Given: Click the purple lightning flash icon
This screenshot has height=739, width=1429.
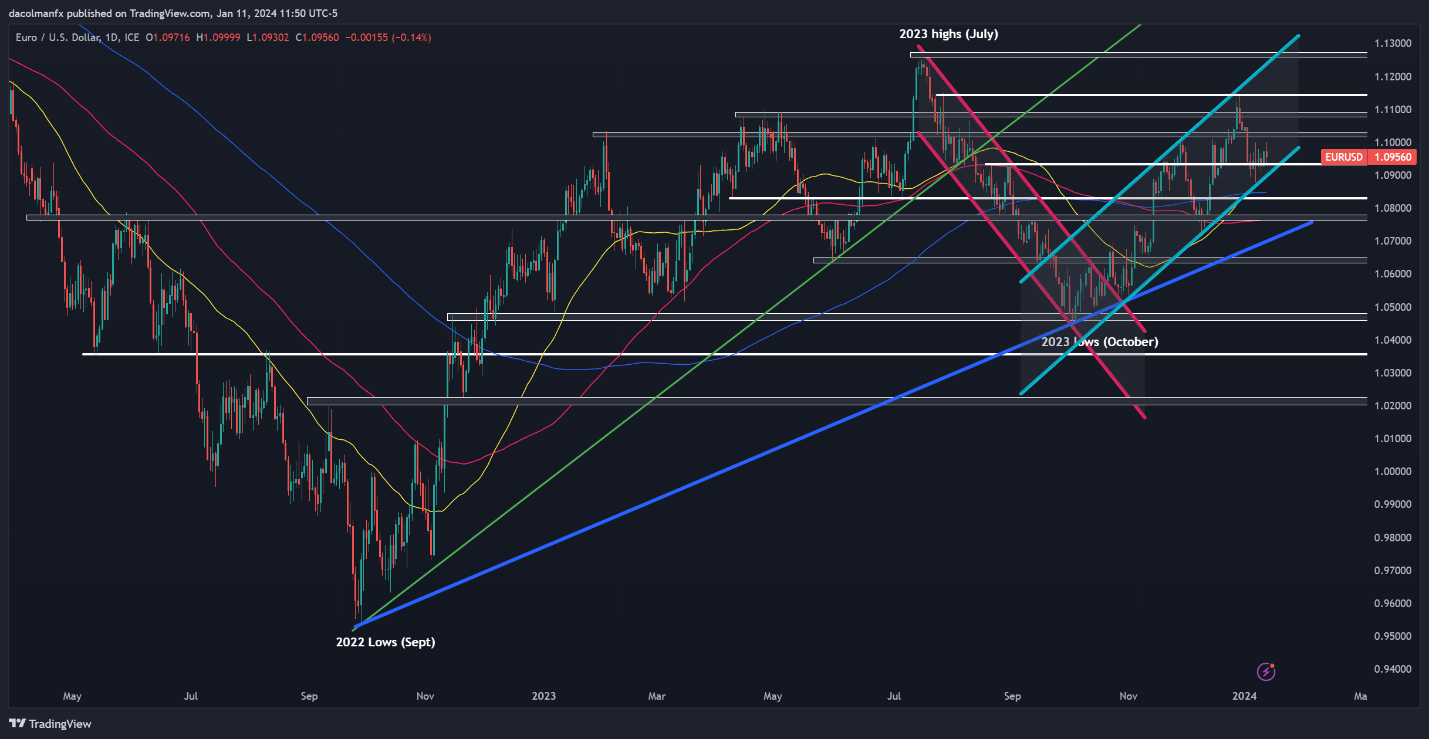Looking at the screenshot, I should 1267,671.
